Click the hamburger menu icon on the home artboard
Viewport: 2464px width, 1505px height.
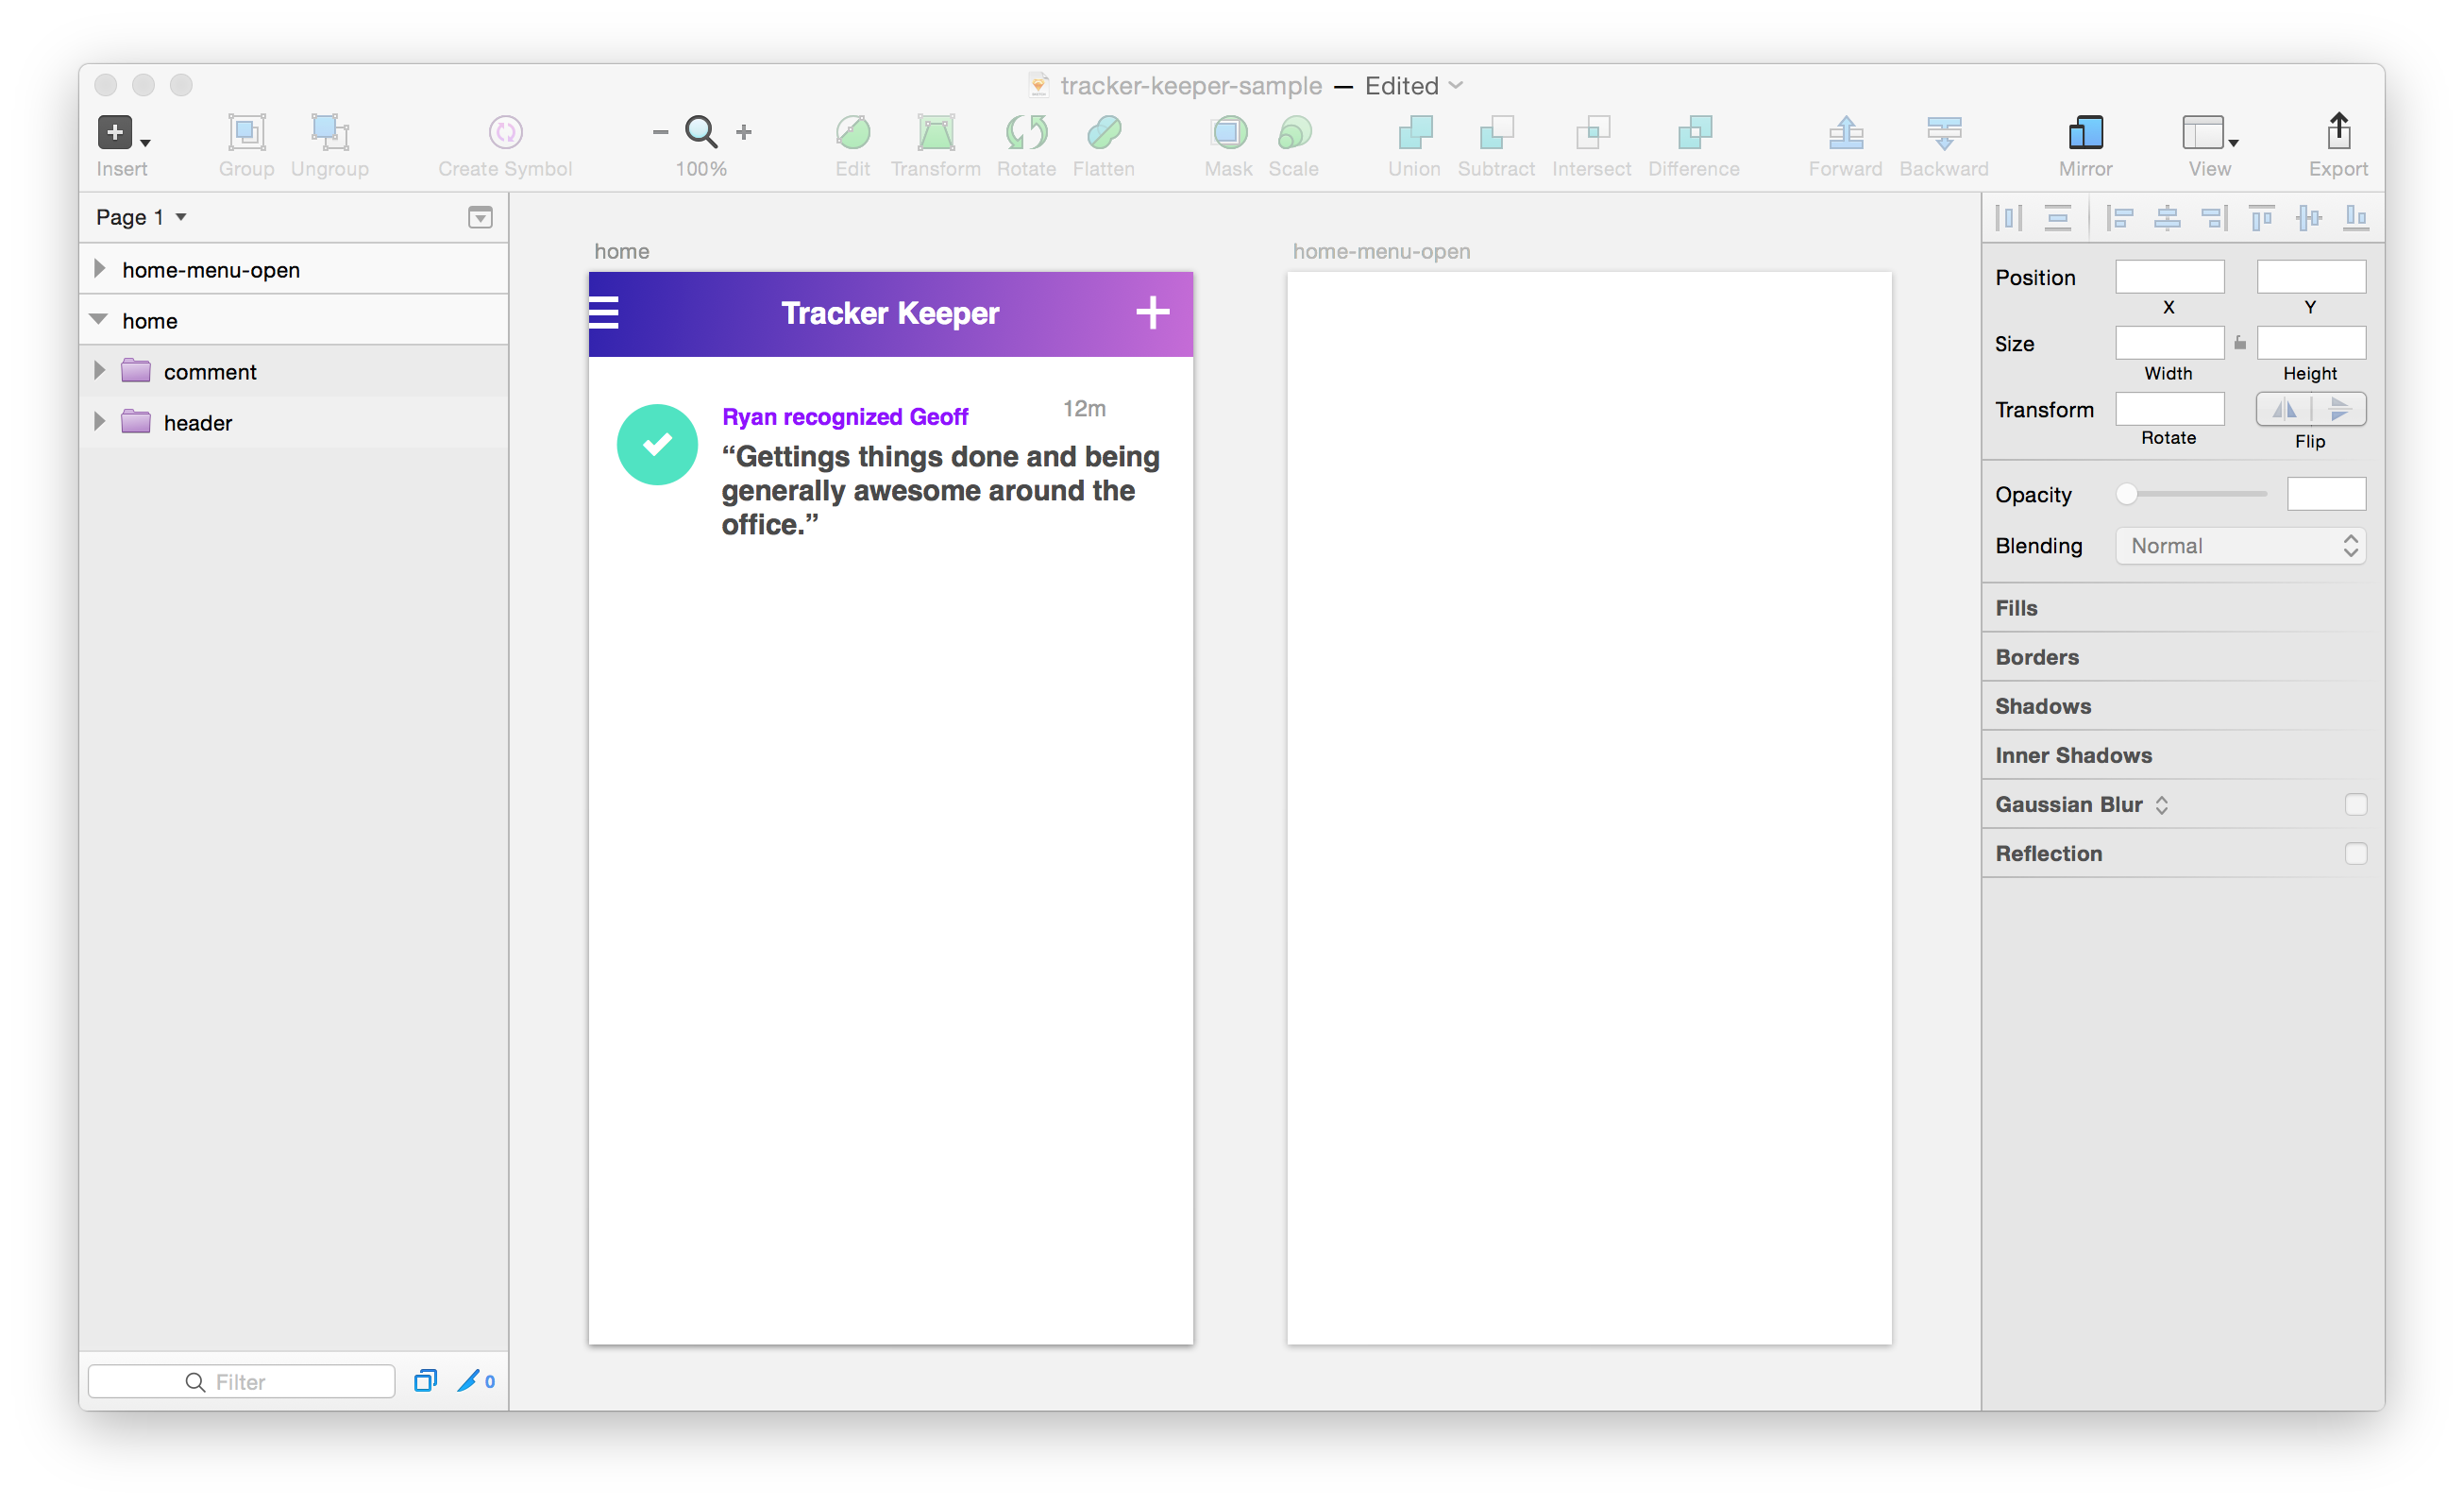click(x=604, y=313)
